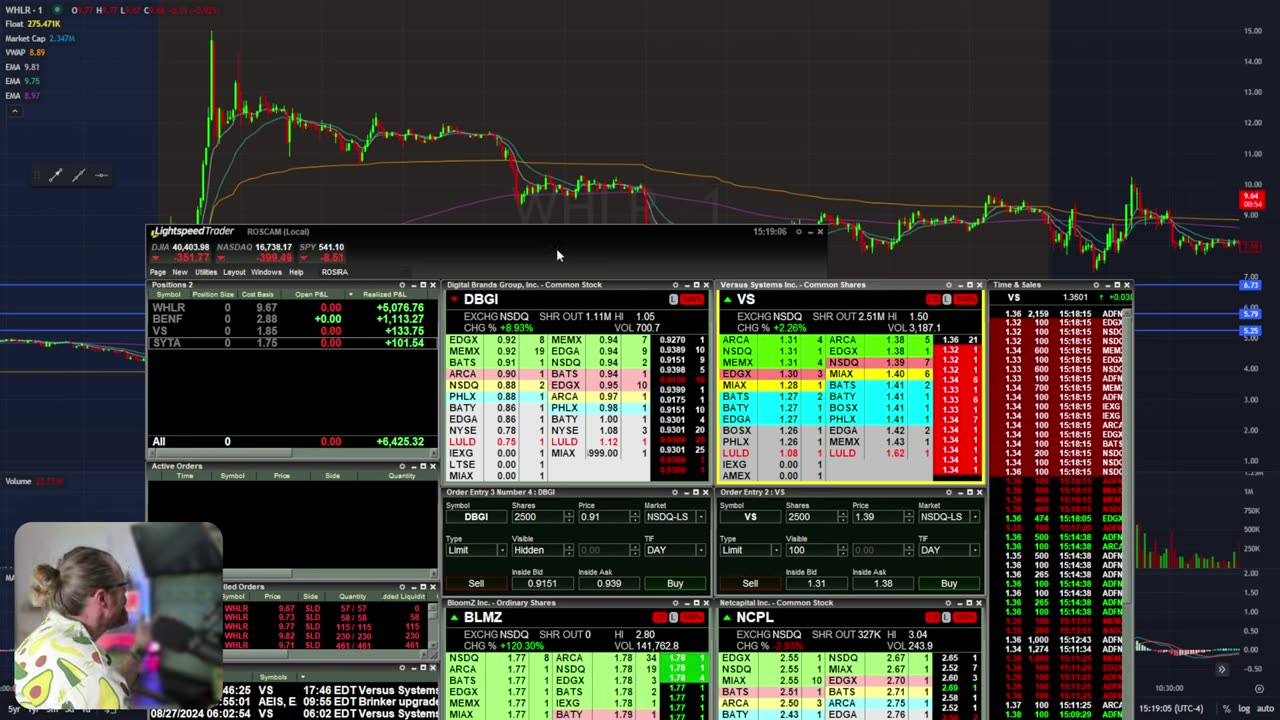Click the Buy button for VS
Screen dimensions: 1280x720
(949, 583)
